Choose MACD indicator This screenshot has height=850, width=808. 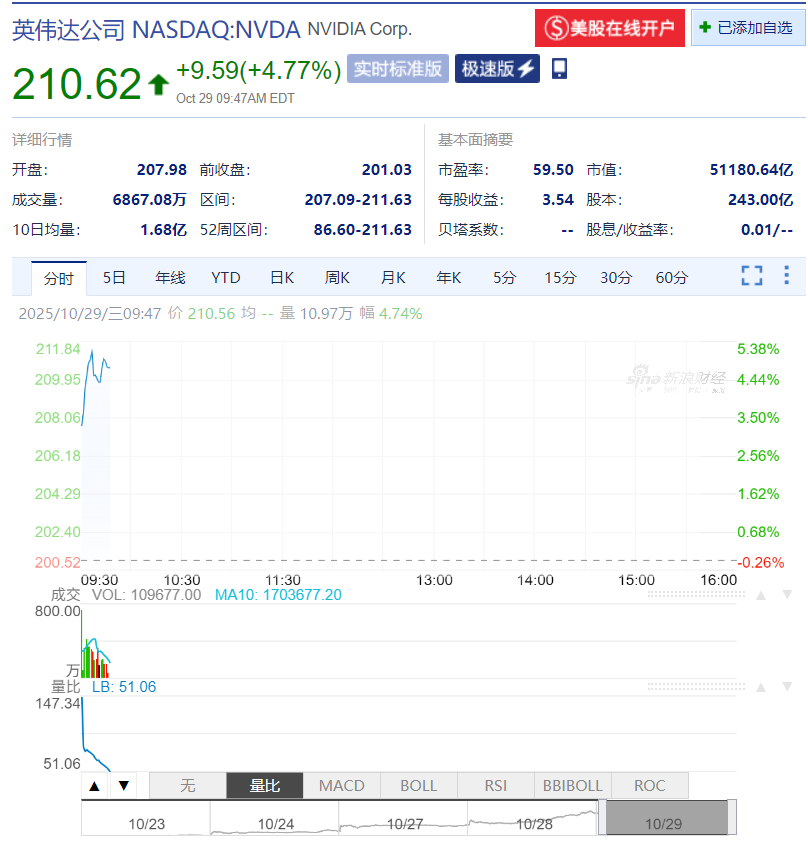[341, 785]
